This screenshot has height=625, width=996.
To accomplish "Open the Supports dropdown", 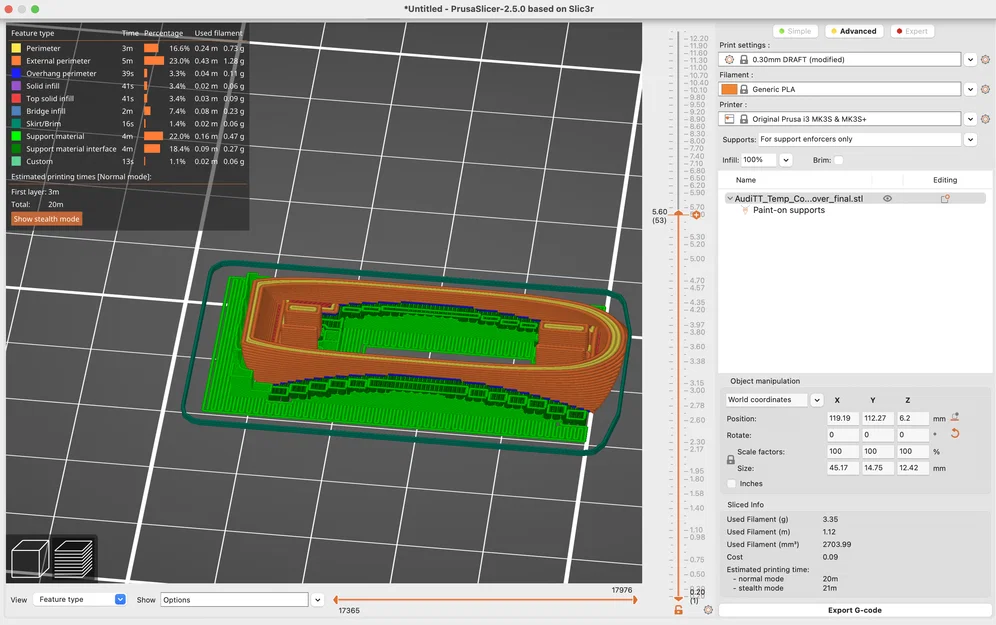I will click(970, 140).
